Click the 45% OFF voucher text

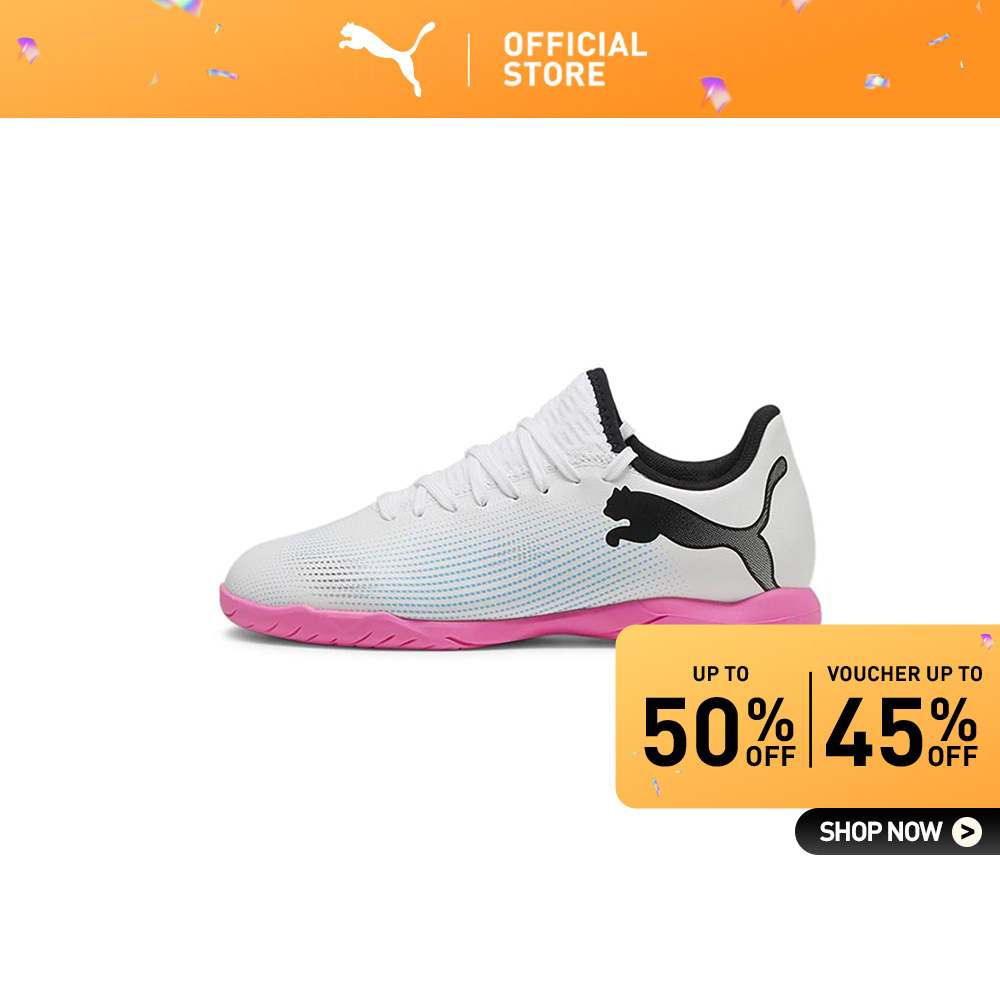(x=901, y=731)
